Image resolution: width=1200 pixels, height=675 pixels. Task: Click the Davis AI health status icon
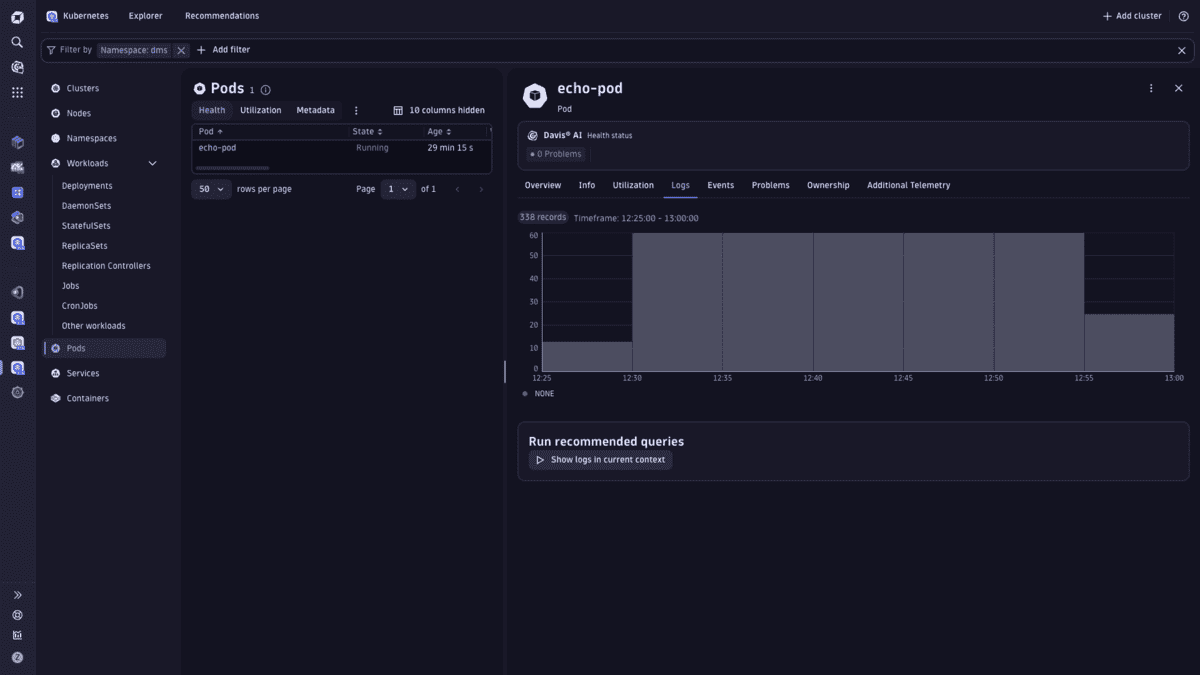click(x=530, y=134)
